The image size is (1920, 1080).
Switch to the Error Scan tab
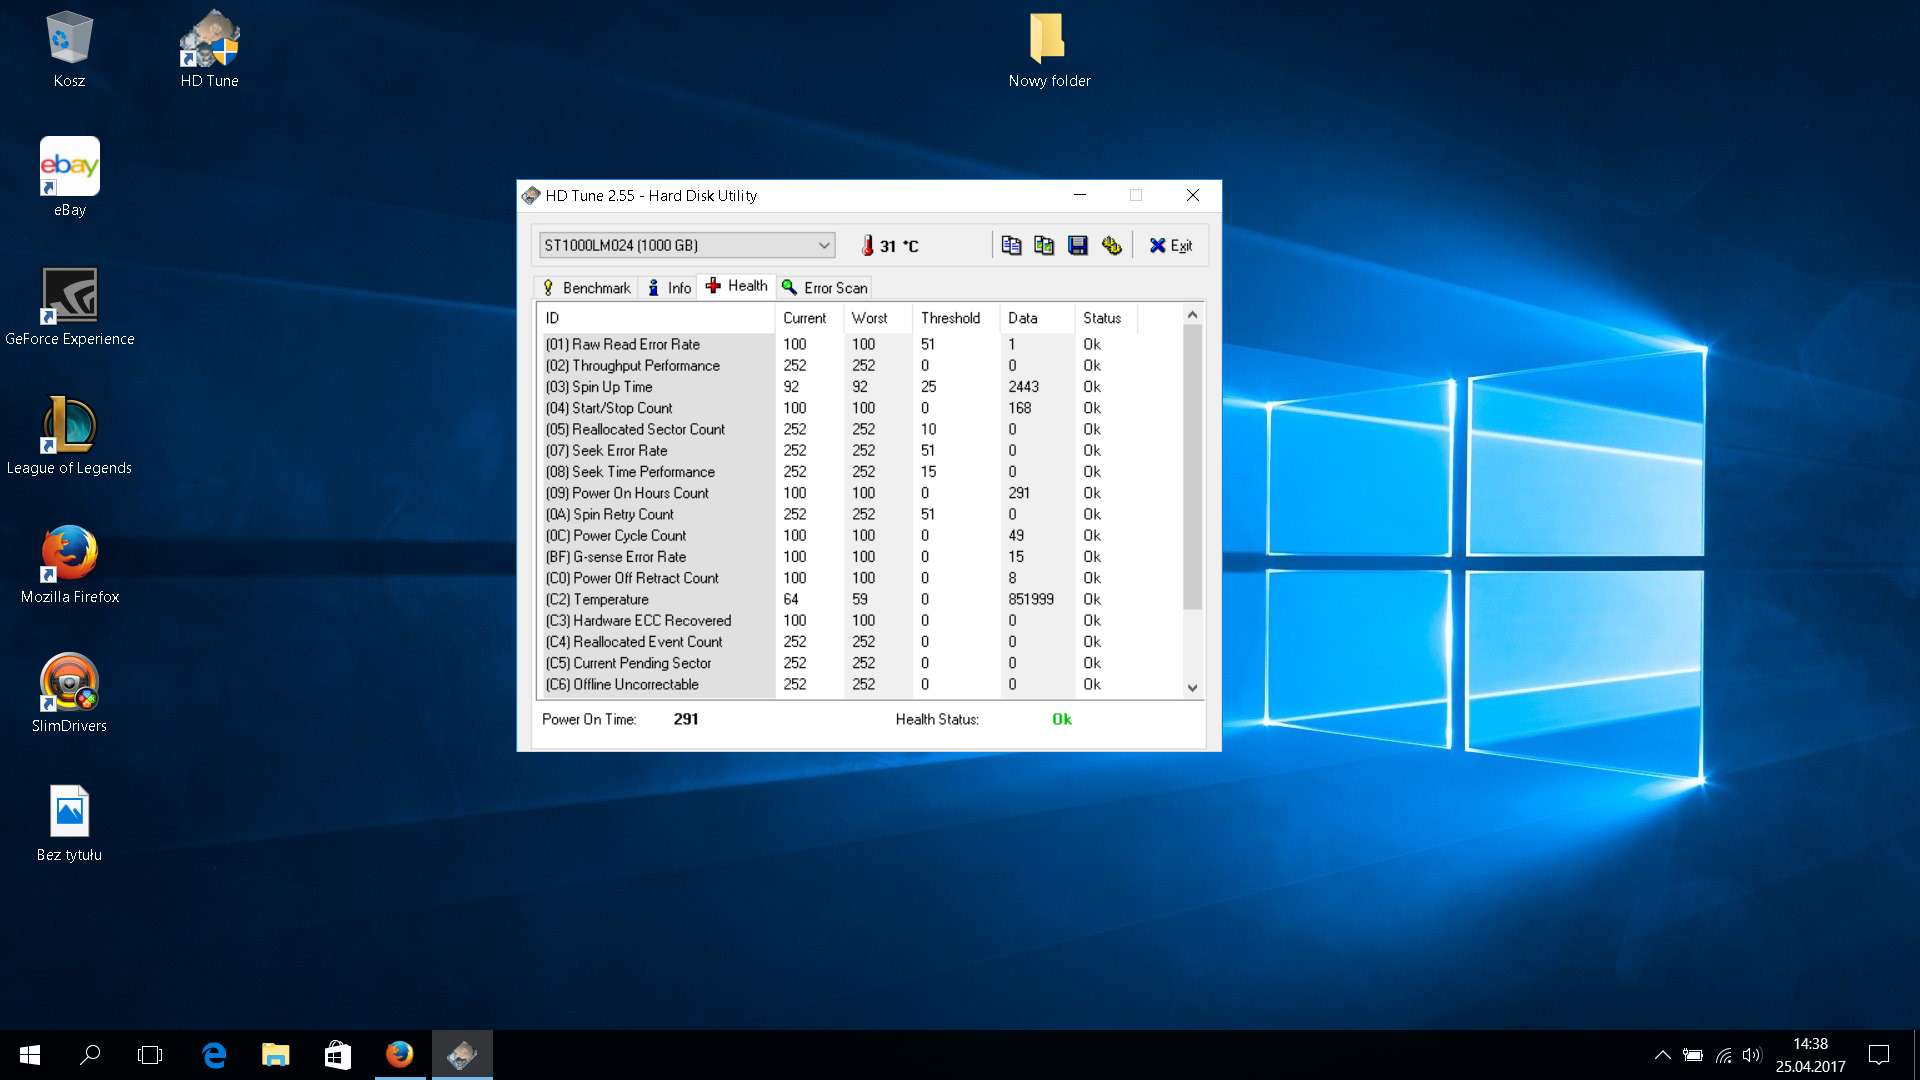pos(825,288)
